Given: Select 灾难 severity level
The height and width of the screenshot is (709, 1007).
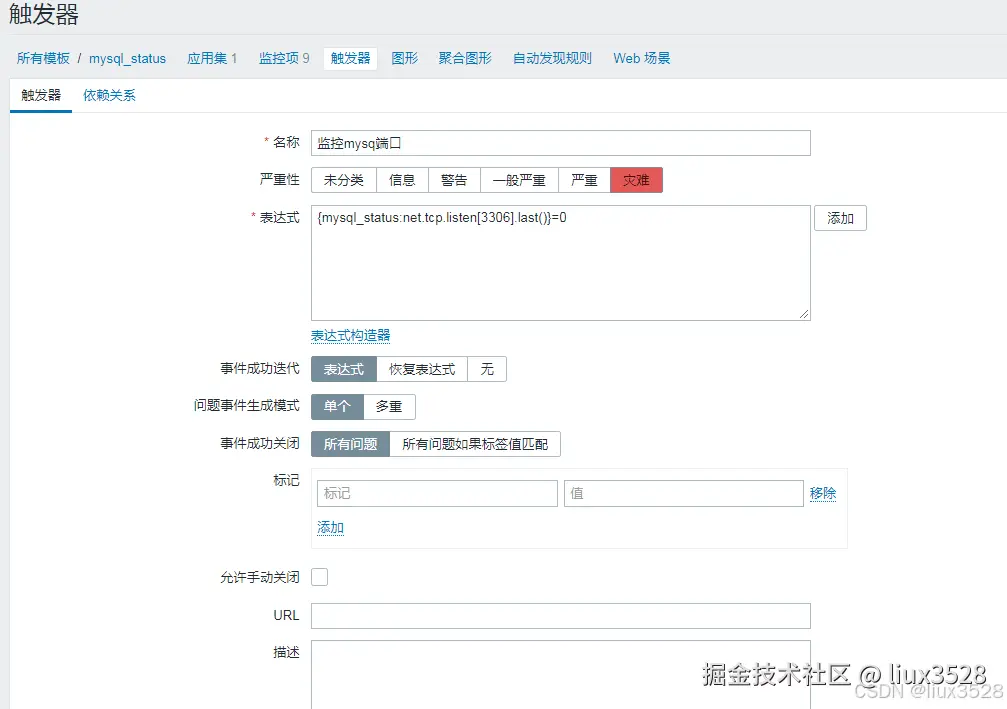Looking at the screenshot, I should pyautogui.click(x=637, y=179).
